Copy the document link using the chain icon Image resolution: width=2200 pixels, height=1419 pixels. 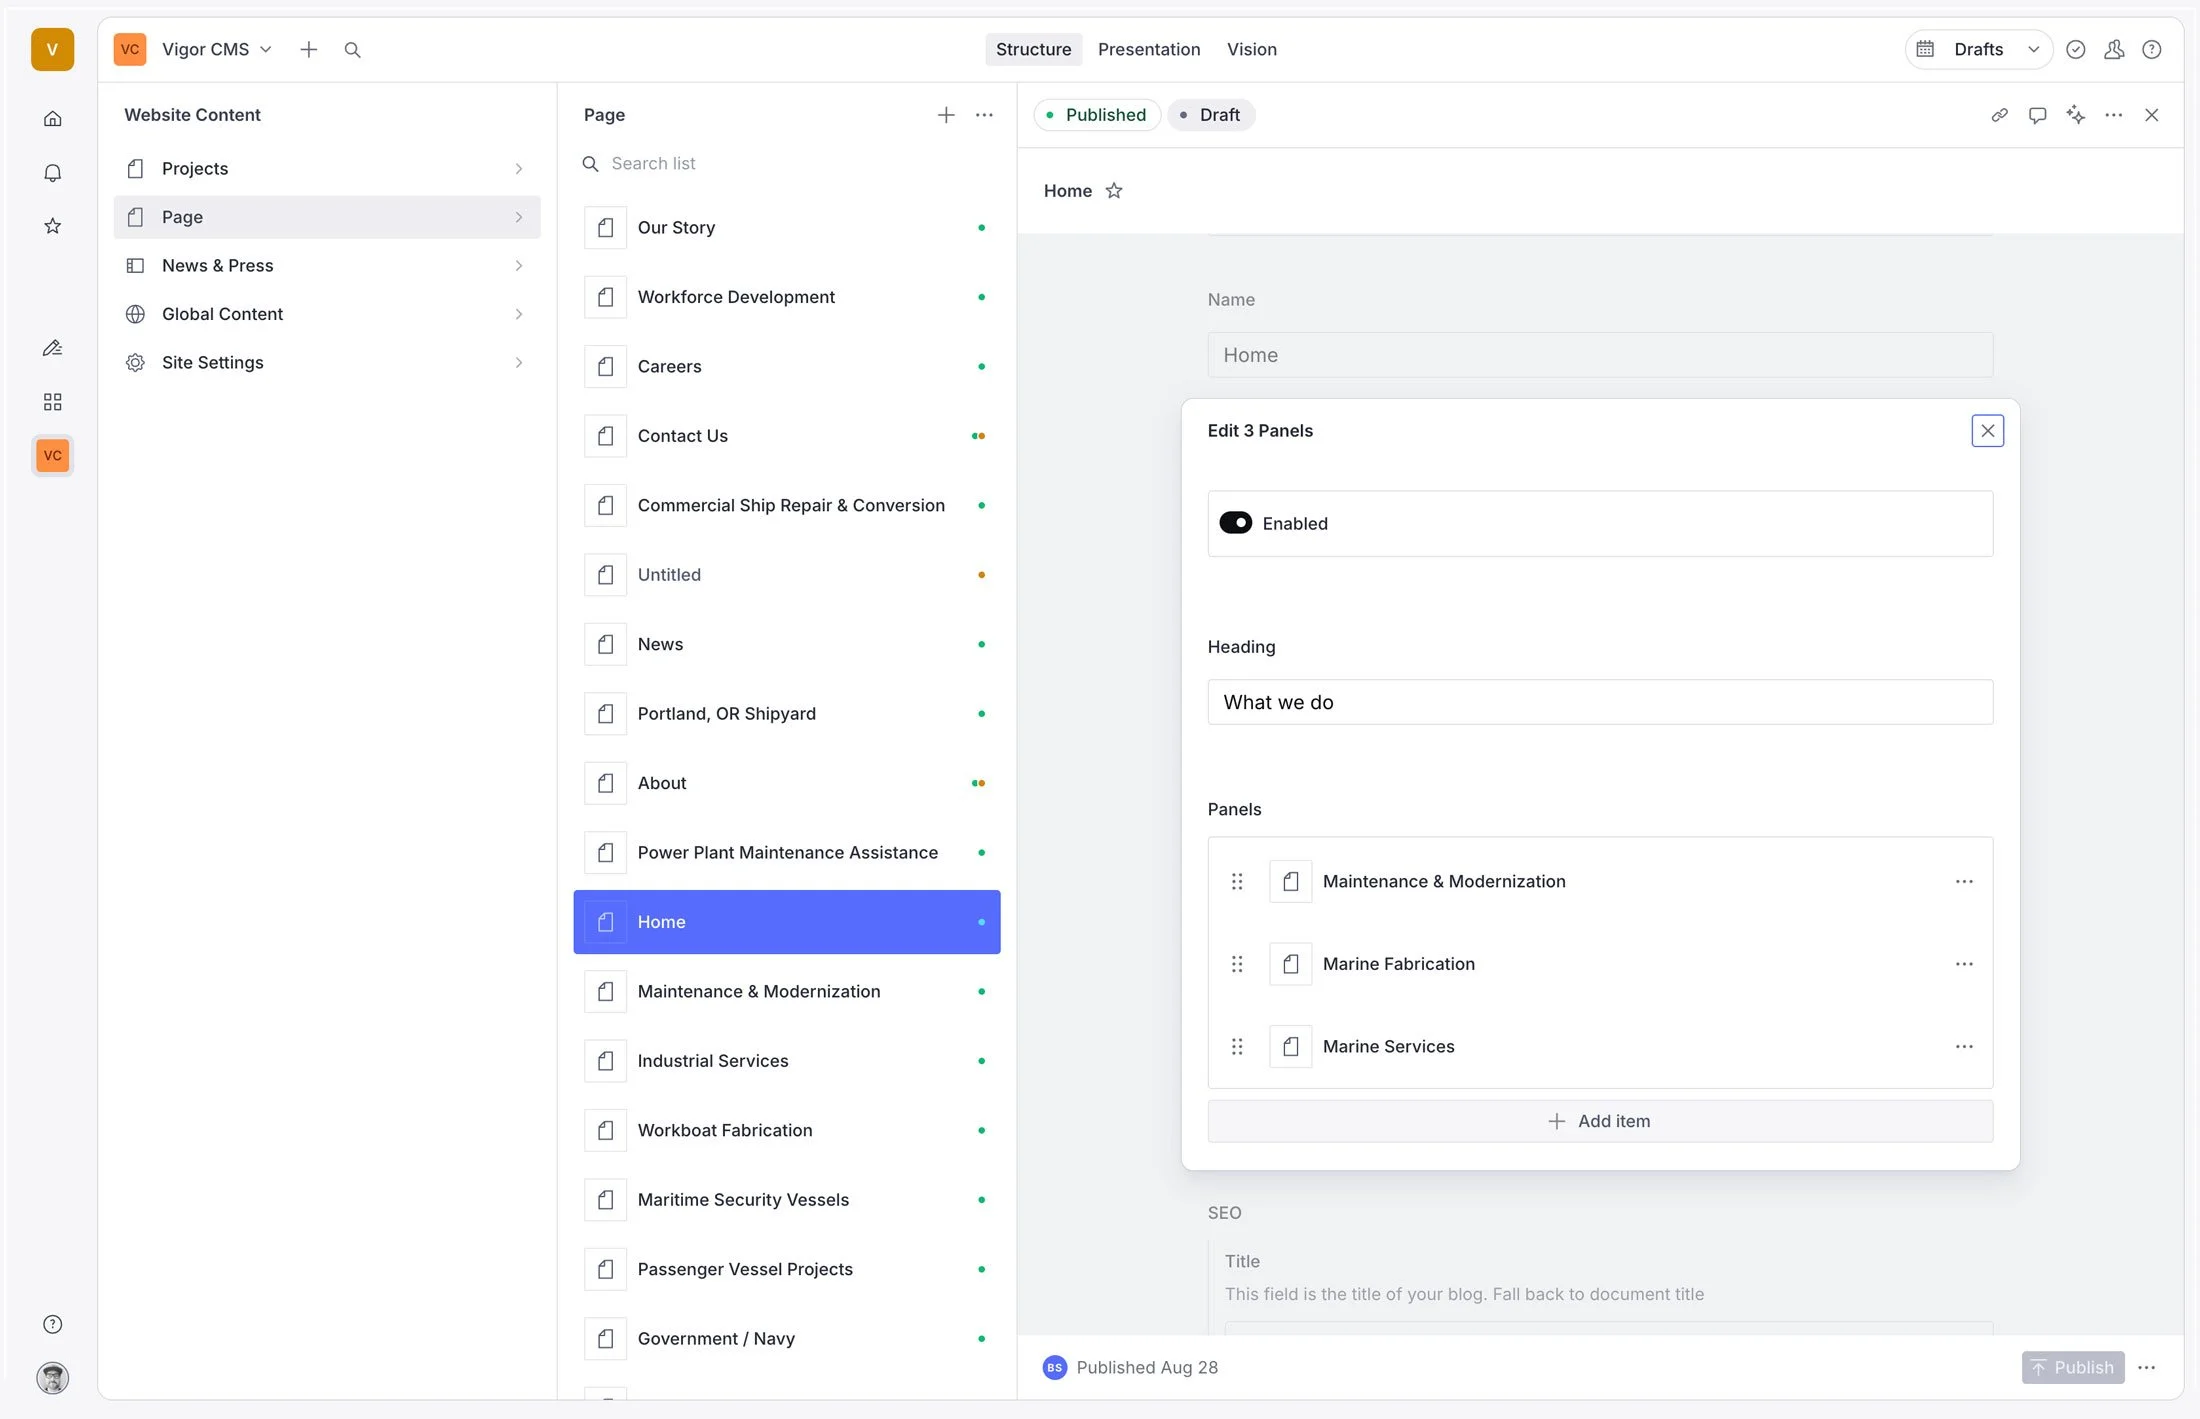2000,114
